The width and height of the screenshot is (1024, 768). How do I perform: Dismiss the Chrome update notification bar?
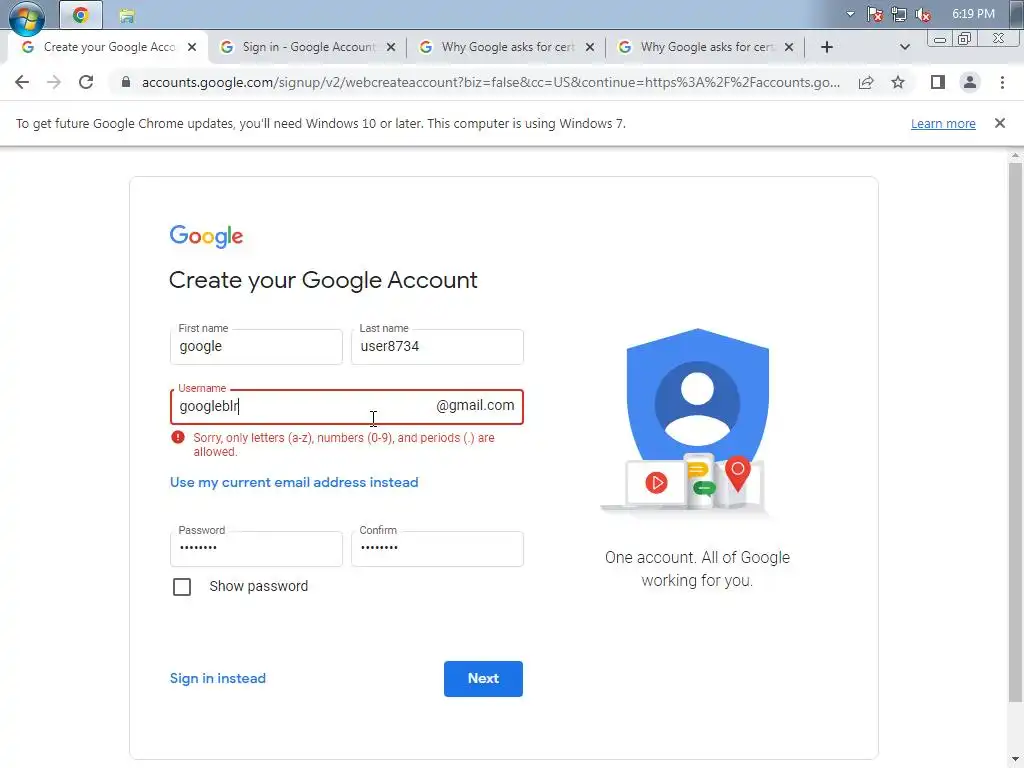1000,123
